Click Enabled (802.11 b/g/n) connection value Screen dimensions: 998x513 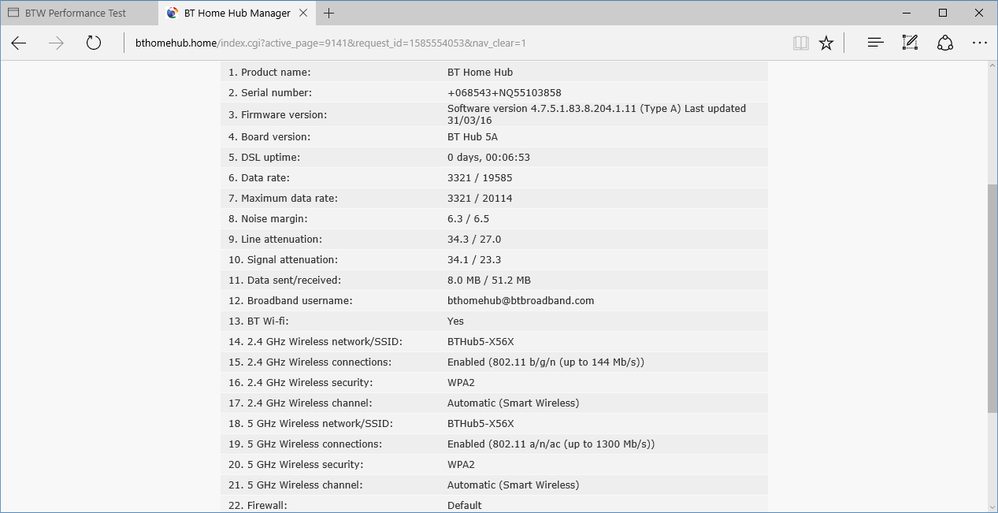(546, 362)
